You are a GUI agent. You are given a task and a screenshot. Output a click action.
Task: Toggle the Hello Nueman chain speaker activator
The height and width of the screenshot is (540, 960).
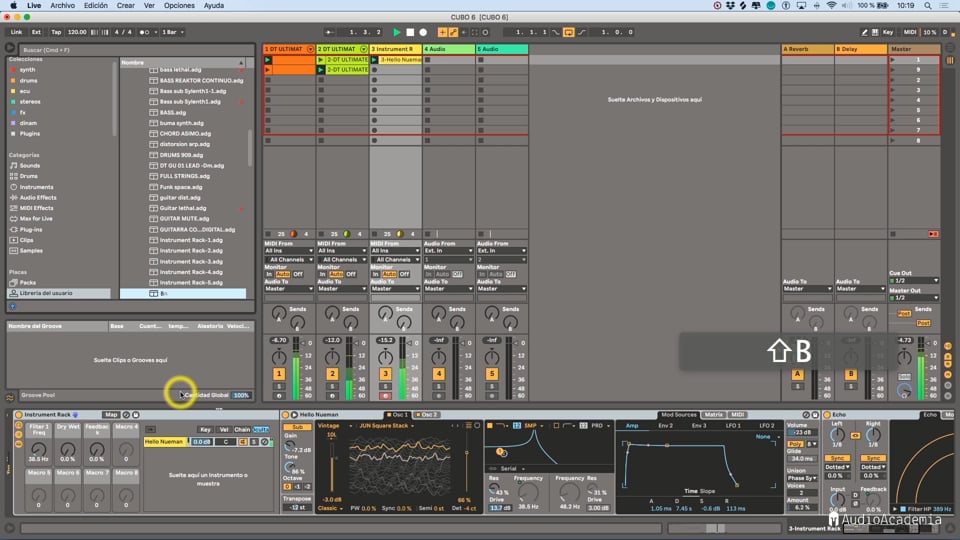tap(243, 441)
